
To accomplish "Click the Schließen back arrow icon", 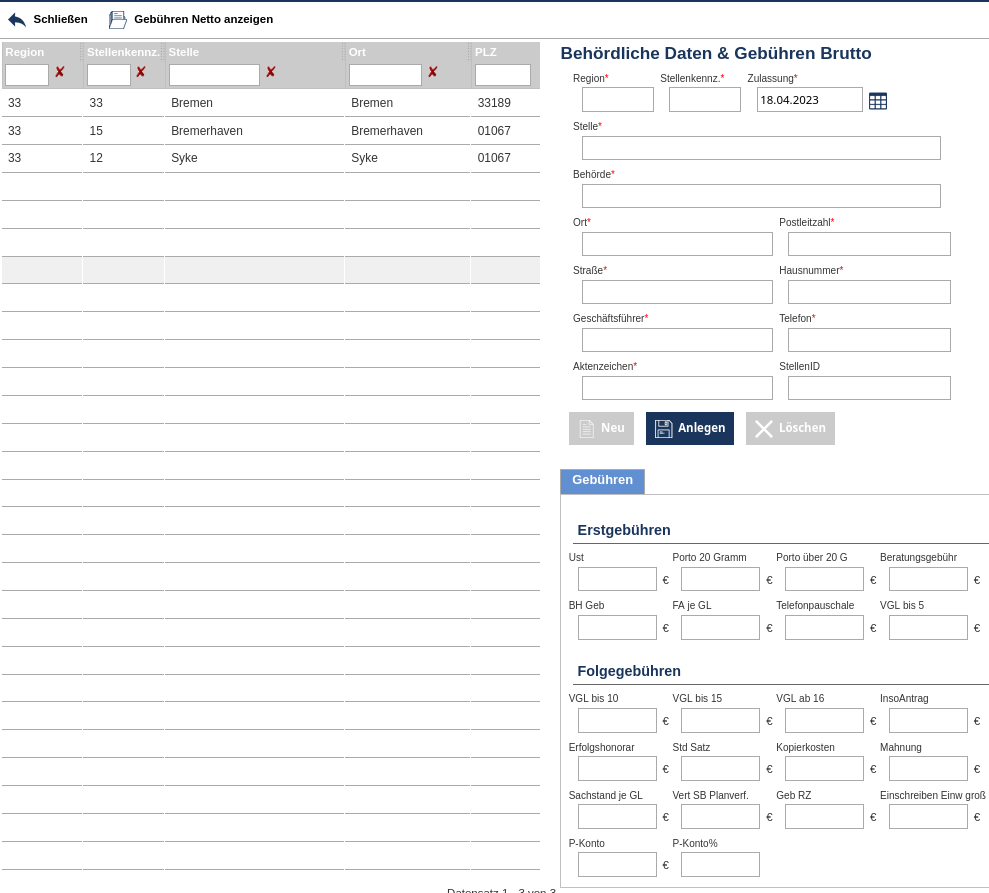I will click(17, 20).
